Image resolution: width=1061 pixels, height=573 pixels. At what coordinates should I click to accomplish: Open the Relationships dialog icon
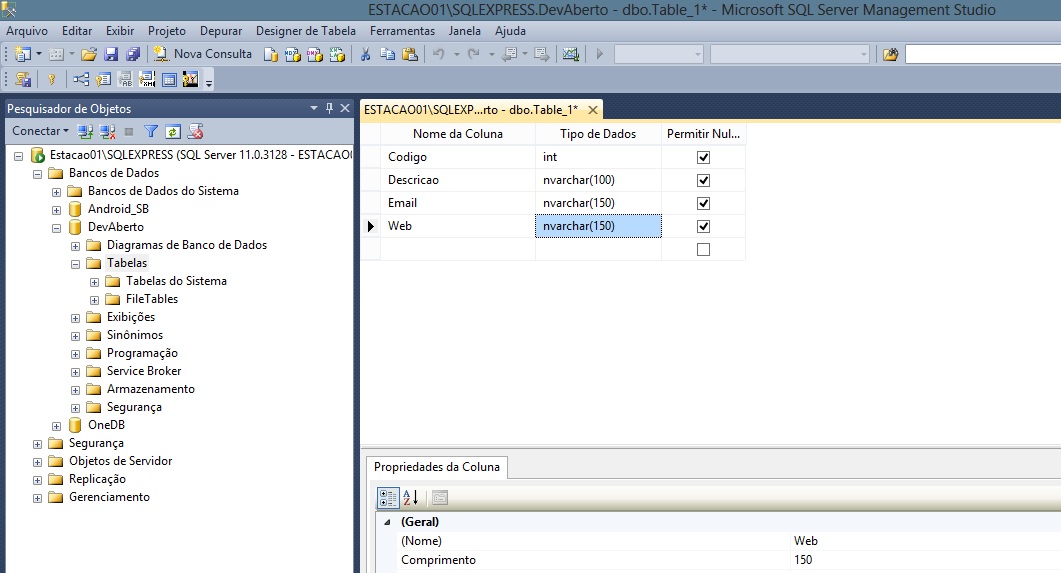point(80,80)
